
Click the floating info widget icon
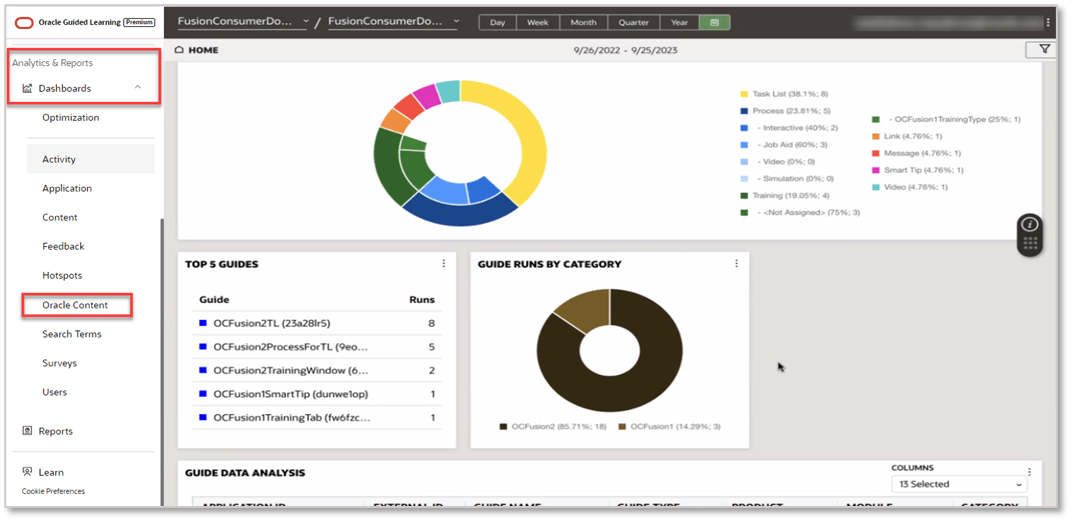(x=1030, y=225)
